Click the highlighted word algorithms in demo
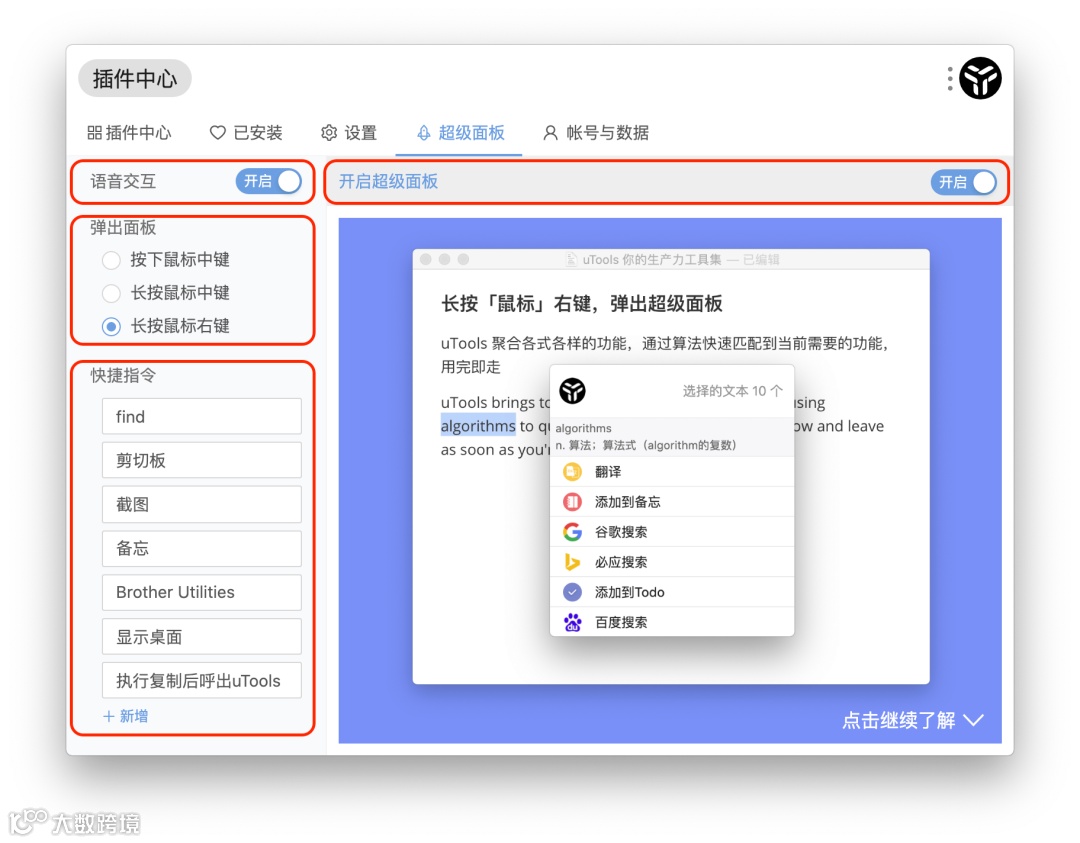This screenshot has width=1080, height=843. click(x=478, y=426)
